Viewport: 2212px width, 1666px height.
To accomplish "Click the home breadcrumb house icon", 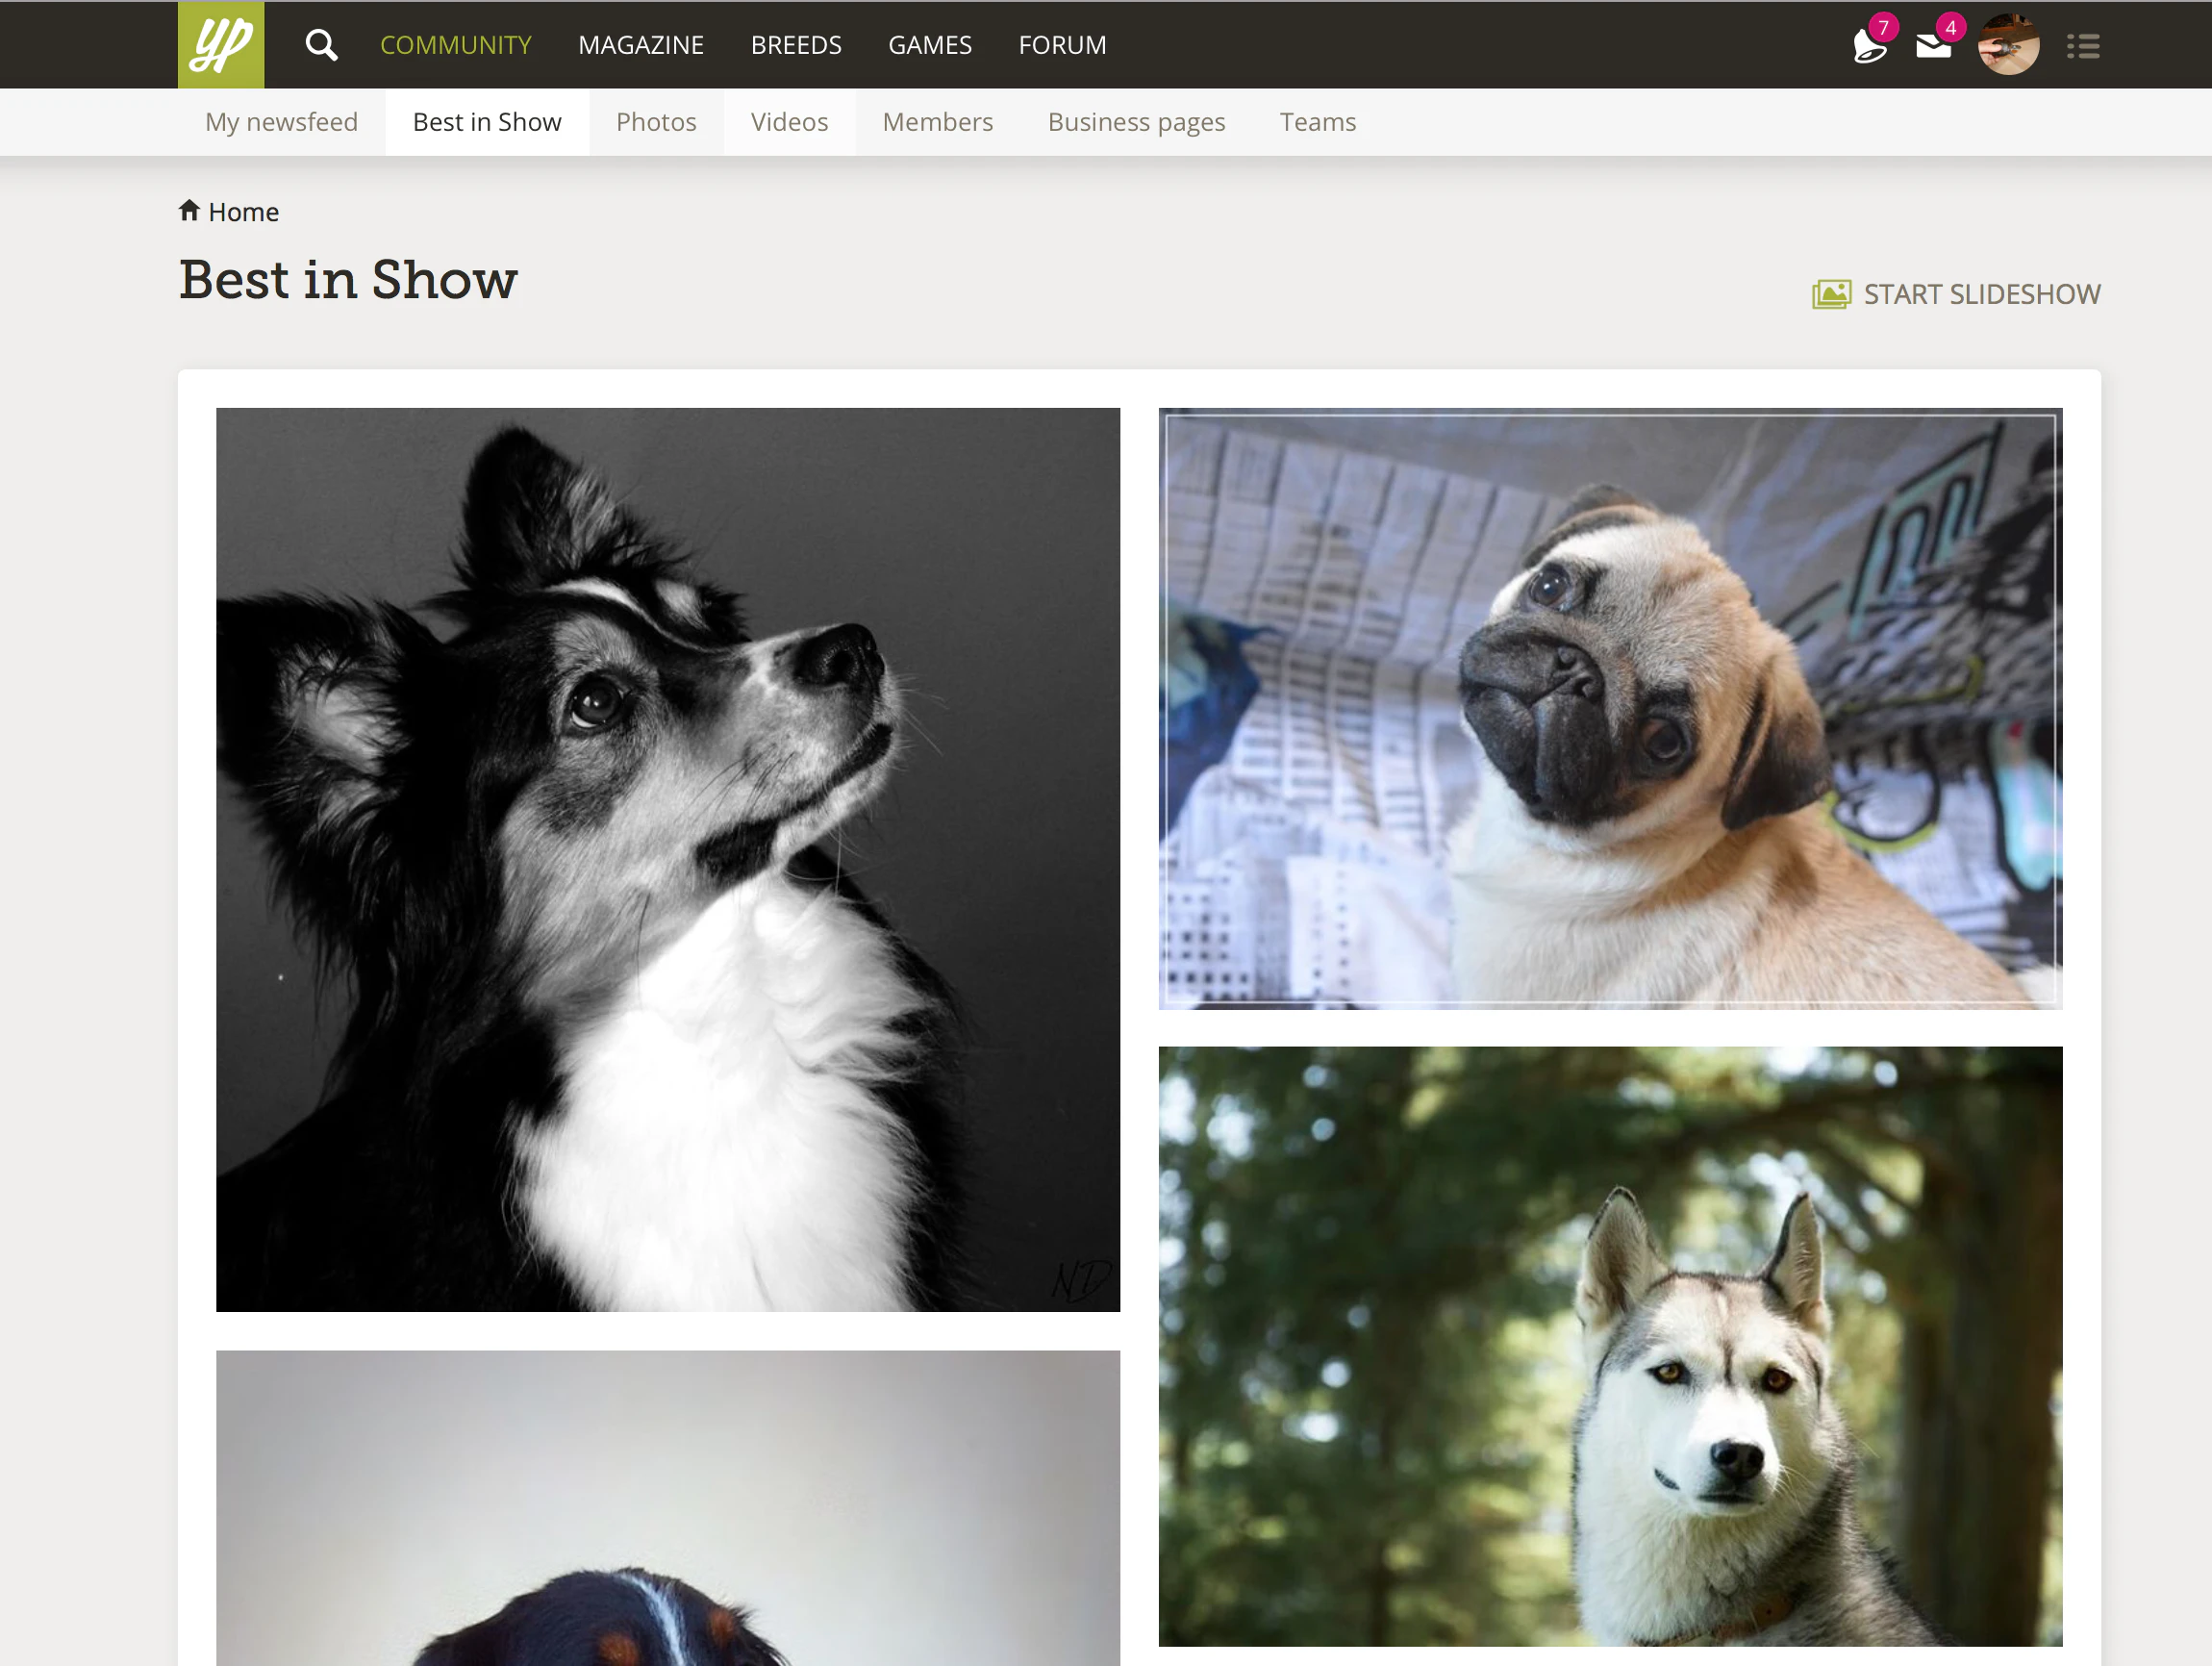I will click(x=189, y=211).
